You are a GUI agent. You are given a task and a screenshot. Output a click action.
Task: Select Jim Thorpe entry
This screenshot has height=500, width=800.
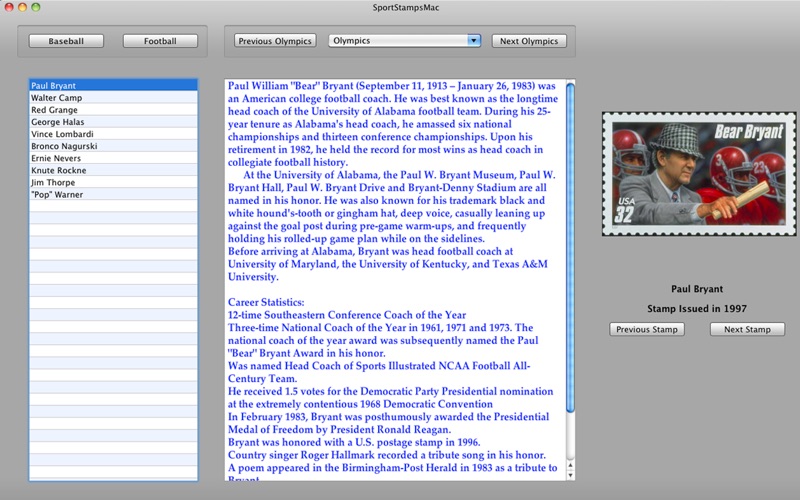pyautogui.click(x=113, y=182)
